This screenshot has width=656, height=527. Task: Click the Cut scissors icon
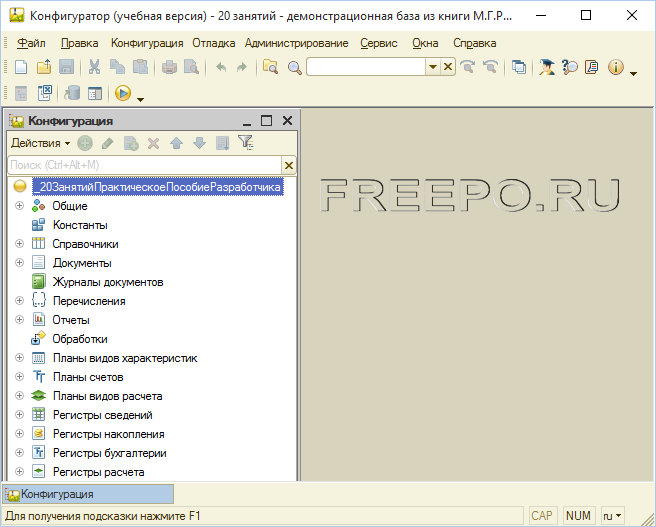point(94,67)
